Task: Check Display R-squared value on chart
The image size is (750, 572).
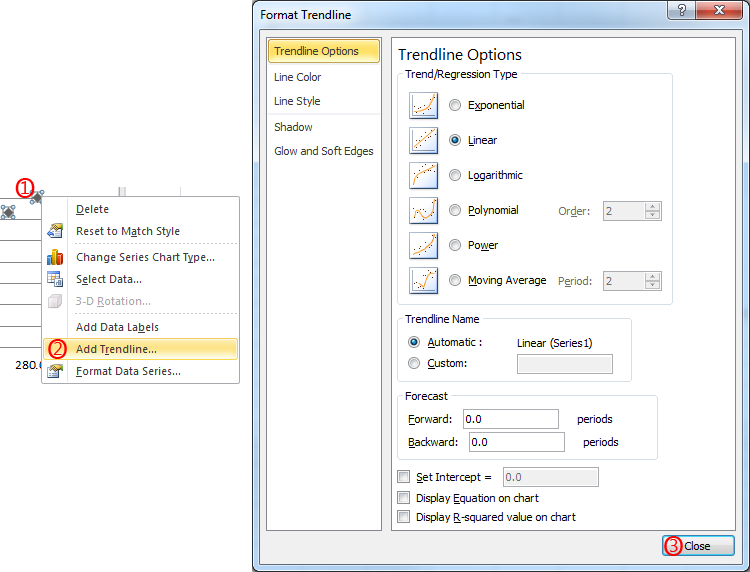Action: [x=404, y=517]
